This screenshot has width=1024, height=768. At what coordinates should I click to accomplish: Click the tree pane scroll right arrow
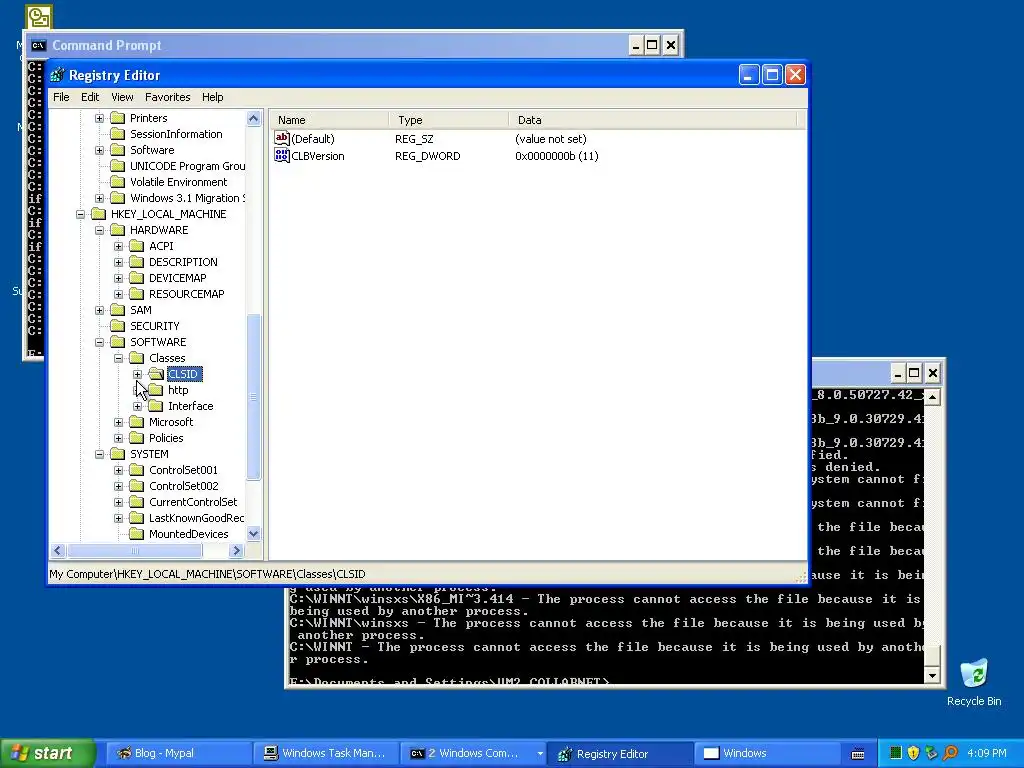[237, 551]
